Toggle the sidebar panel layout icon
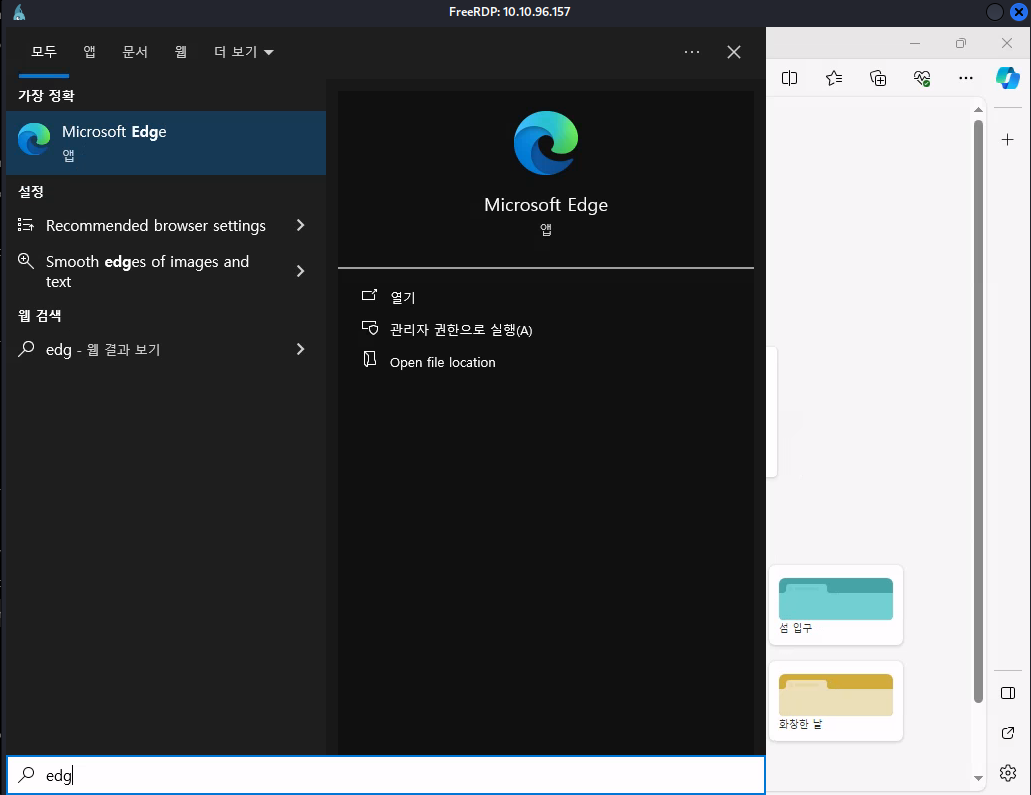Image resolution: width=1031 pixels, height=795 pixels. tap(1008, 693)
